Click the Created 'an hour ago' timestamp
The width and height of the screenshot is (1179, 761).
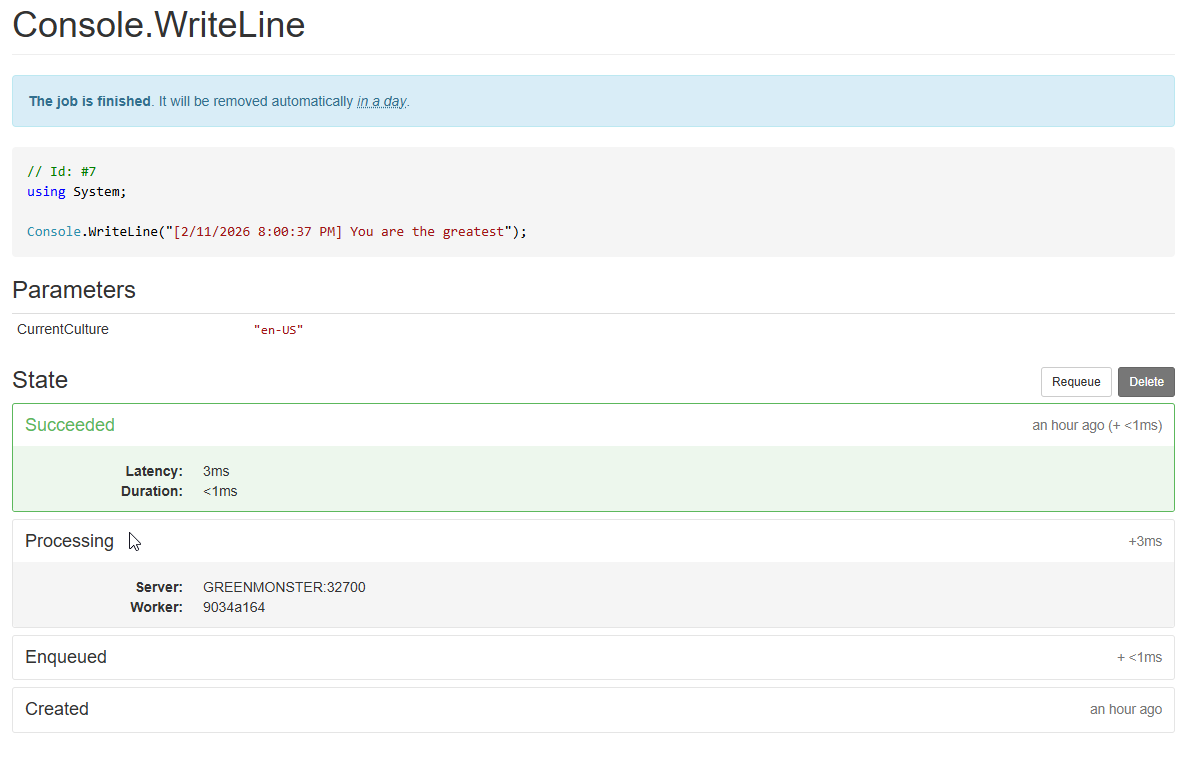(x=1125, y=709)
